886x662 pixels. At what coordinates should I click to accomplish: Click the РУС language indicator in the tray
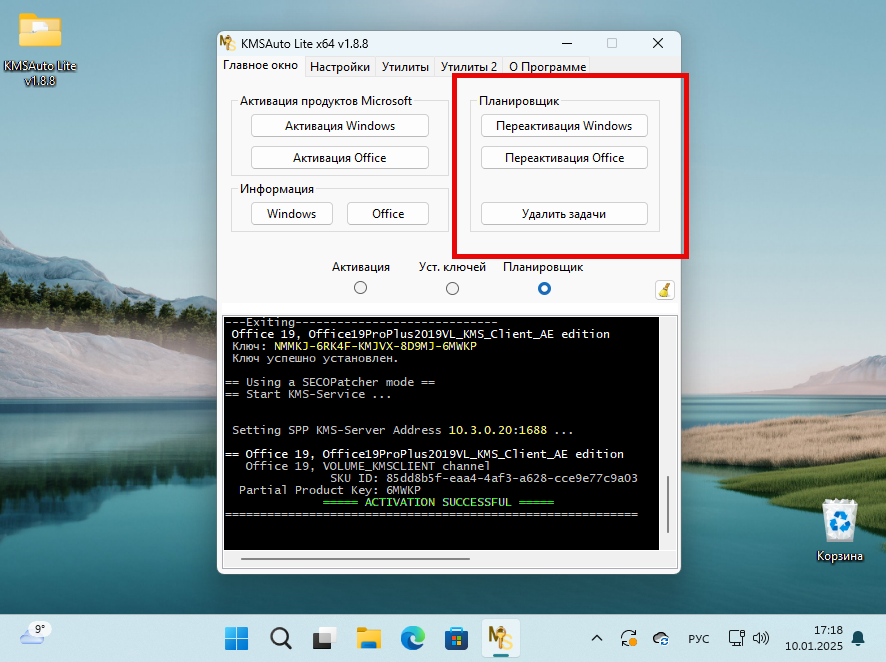699,638
